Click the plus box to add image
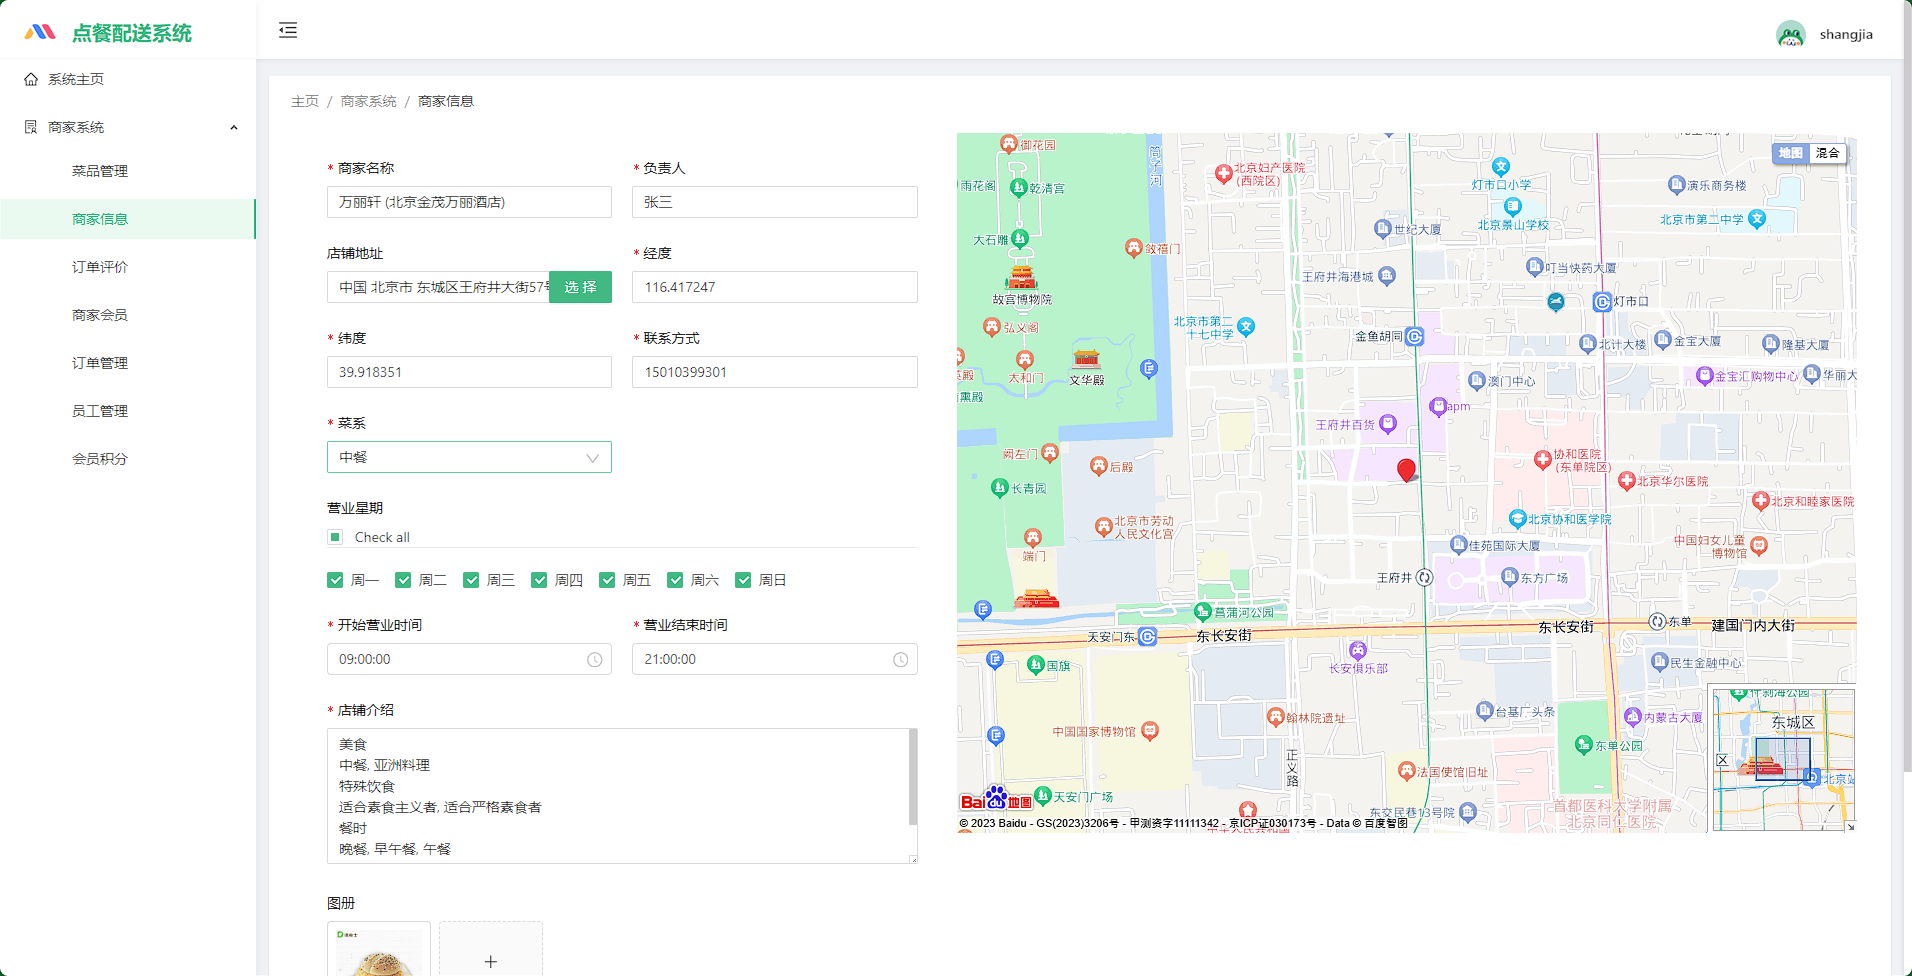This screenshot has height=976, width=1912. click(x=491, y=949)
